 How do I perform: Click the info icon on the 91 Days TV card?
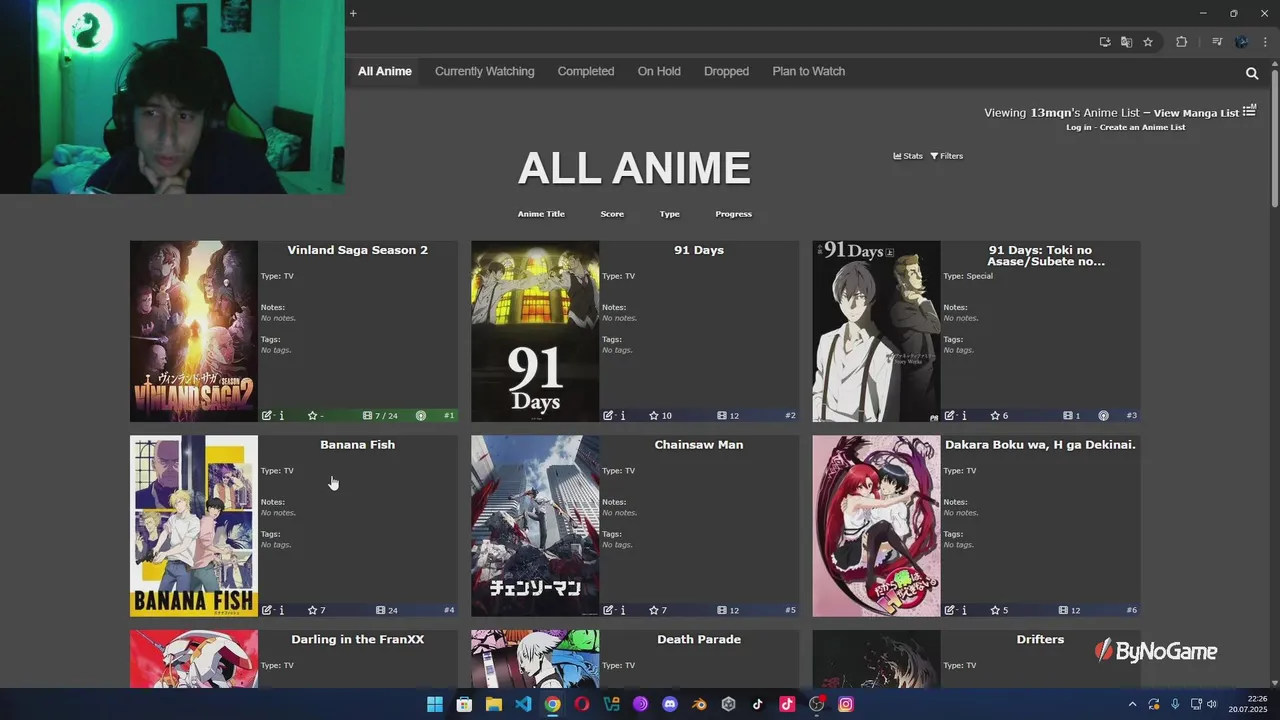click(x=623, y=415)
